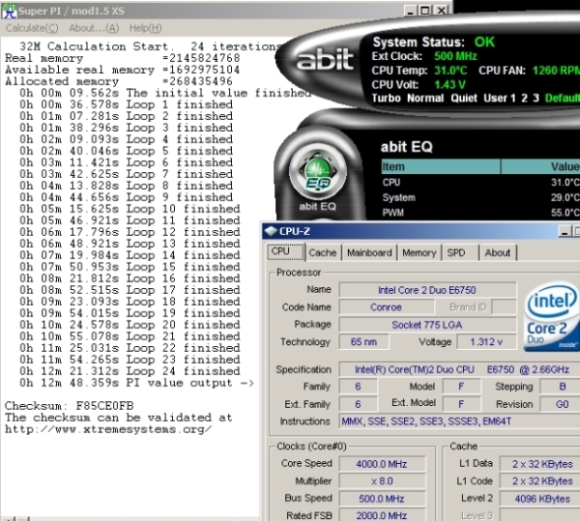This screenshot has width=580, height=521.
Task: Click the Specification field in CPU-Z
Action: pyautogui.click(x=459, y=370)
